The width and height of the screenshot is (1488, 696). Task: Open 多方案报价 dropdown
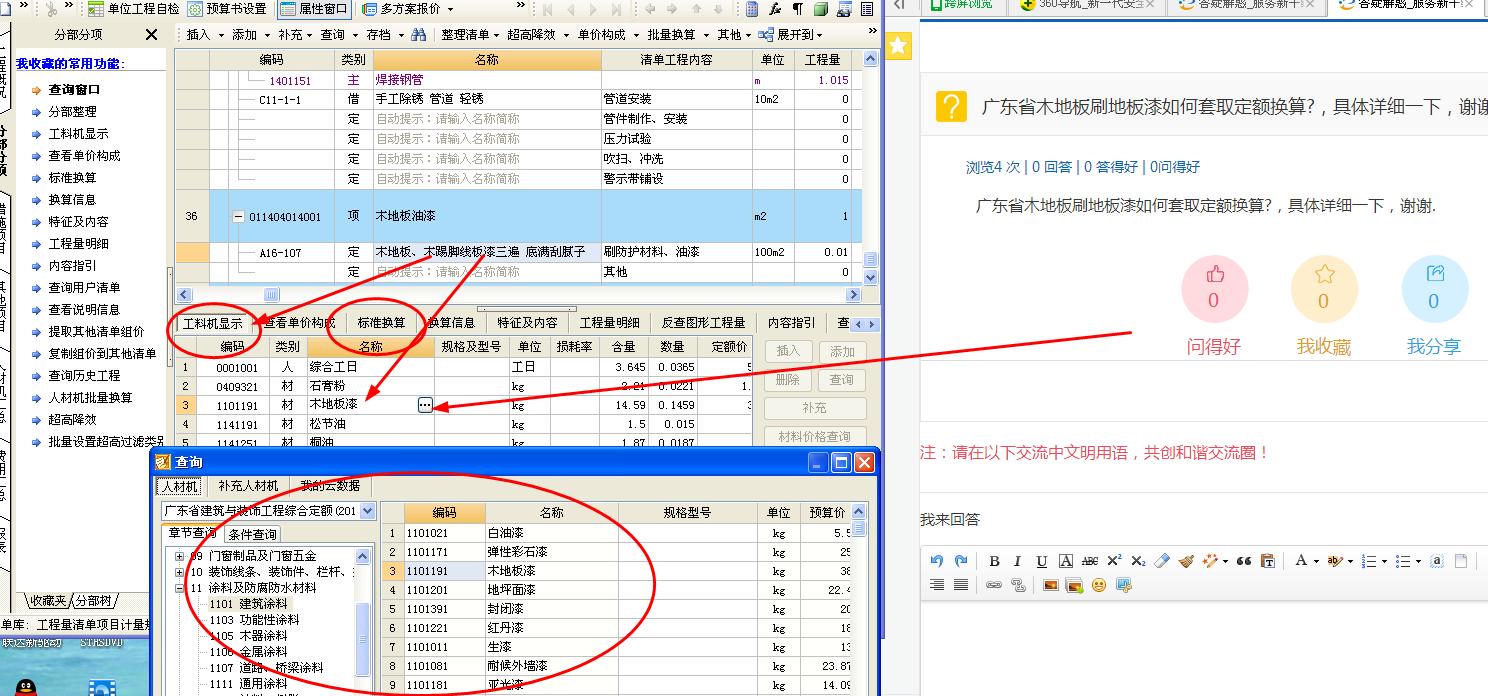click(x=406, y=9)
